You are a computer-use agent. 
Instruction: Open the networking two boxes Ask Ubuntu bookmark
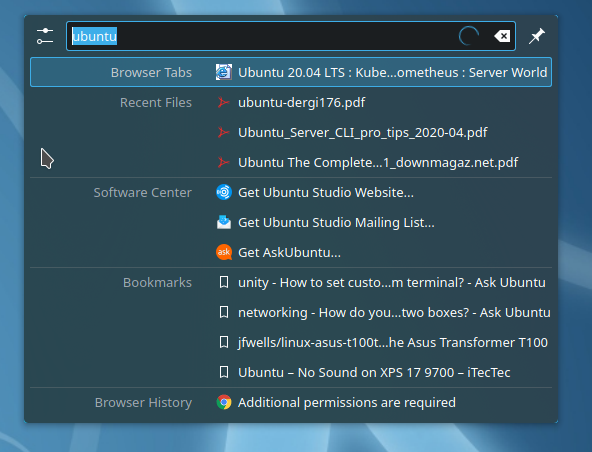tap(394, 313)
